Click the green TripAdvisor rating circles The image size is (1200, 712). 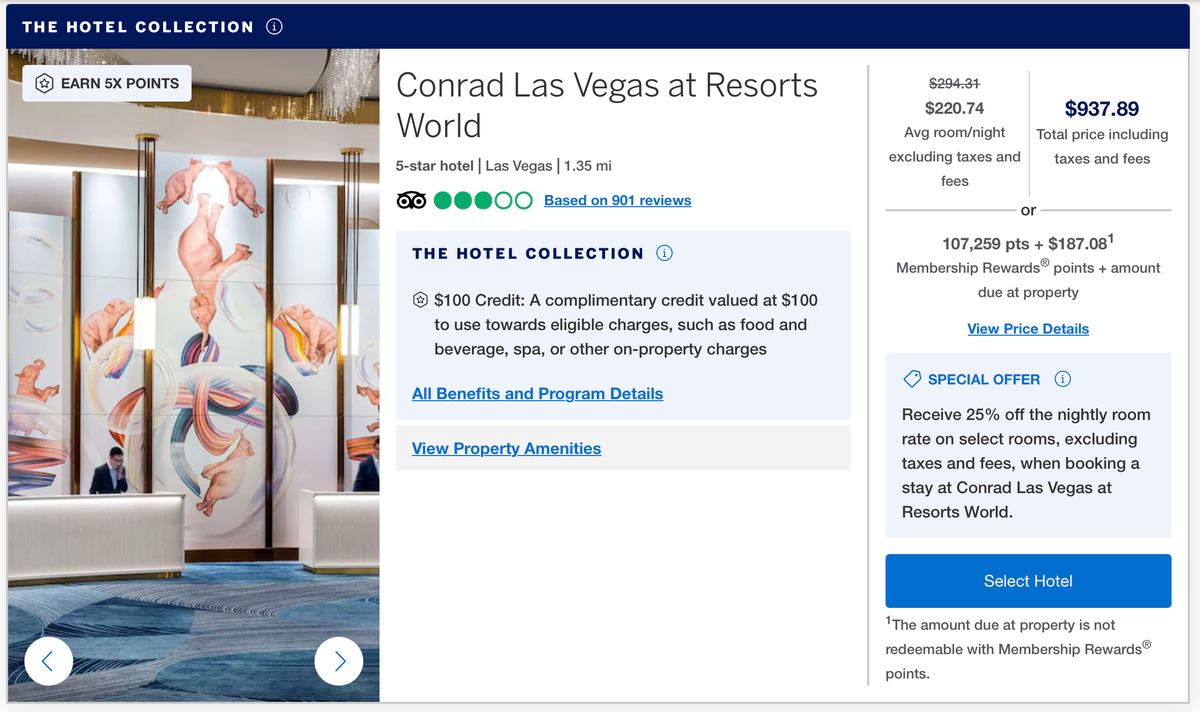(x=482, y=200)
